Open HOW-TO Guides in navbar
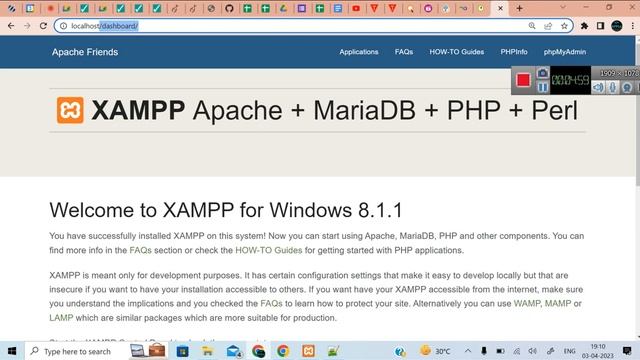640x360 pixels. (457, 52)
